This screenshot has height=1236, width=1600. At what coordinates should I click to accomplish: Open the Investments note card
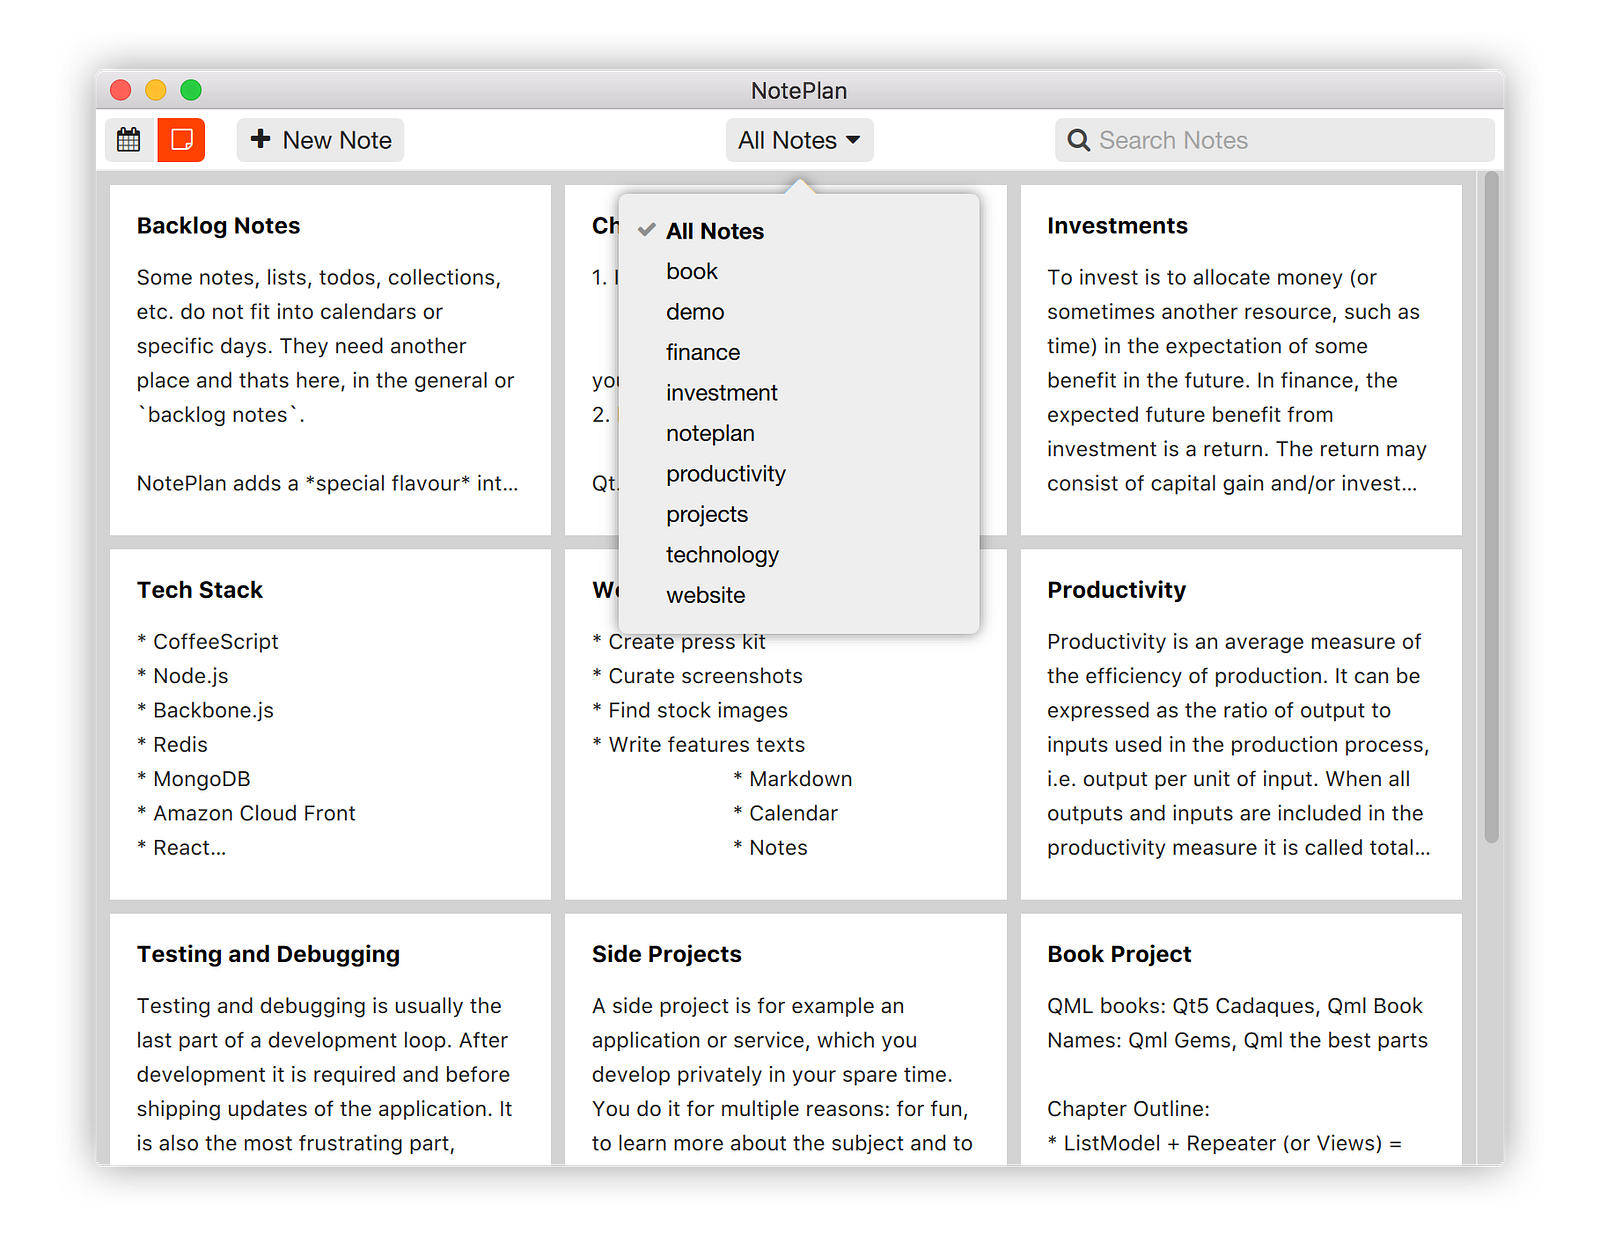tap(1241, 360)
